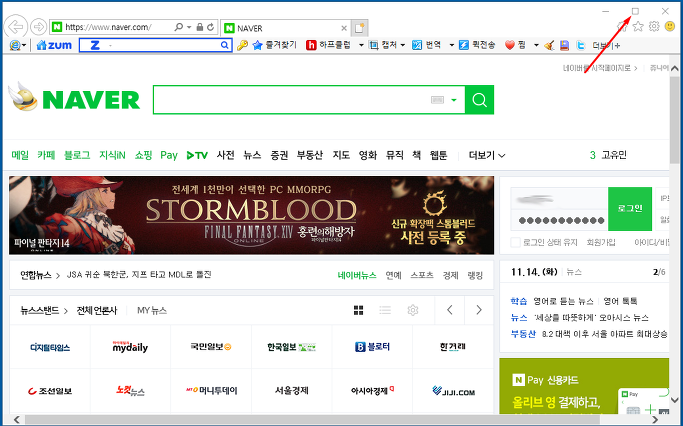Select the MY뉴스 tab
683x426 pixels.
(152, 311)
